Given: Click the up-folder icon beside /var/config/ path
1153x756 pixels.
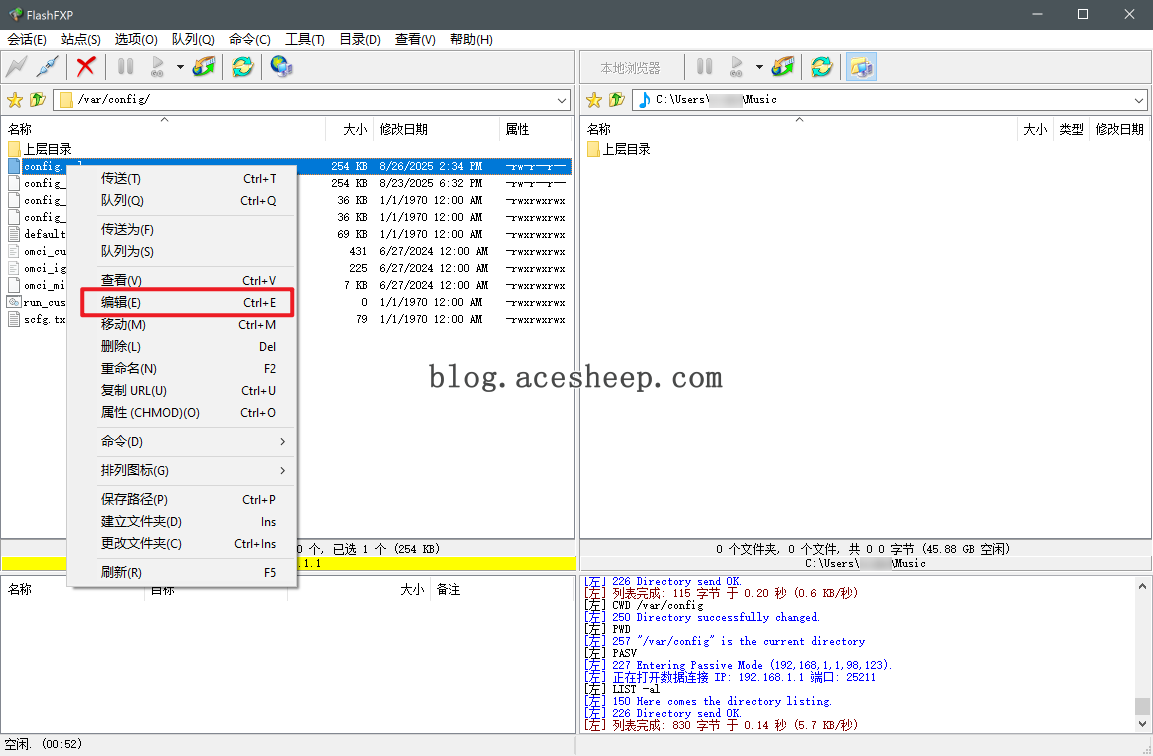Looking at the screenshot, I should pyautogui.click(x=38, y=99).
